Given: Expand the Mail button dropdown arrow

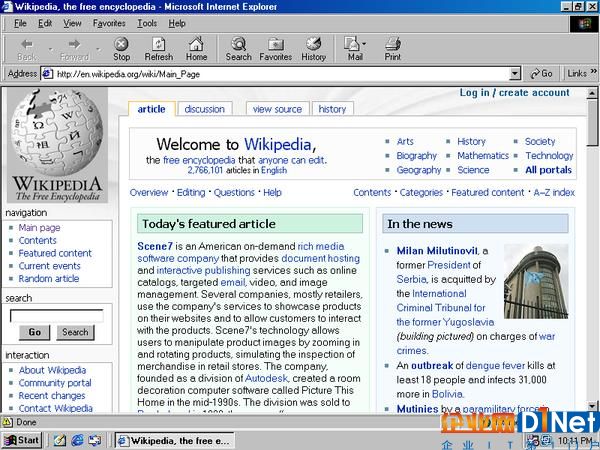Looking at the screenshot, I should point(364,44).
